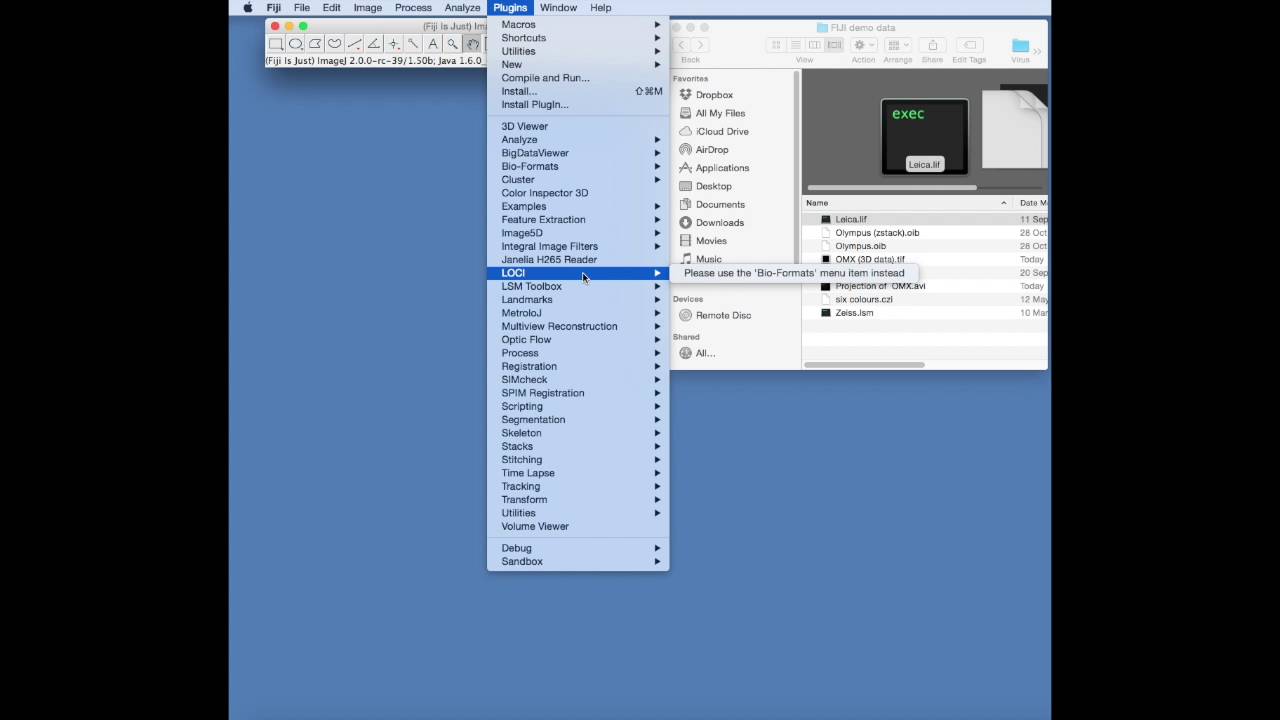Open the File menu
This screenshot has width=1280, height=720.
click(x=301, y=7)
